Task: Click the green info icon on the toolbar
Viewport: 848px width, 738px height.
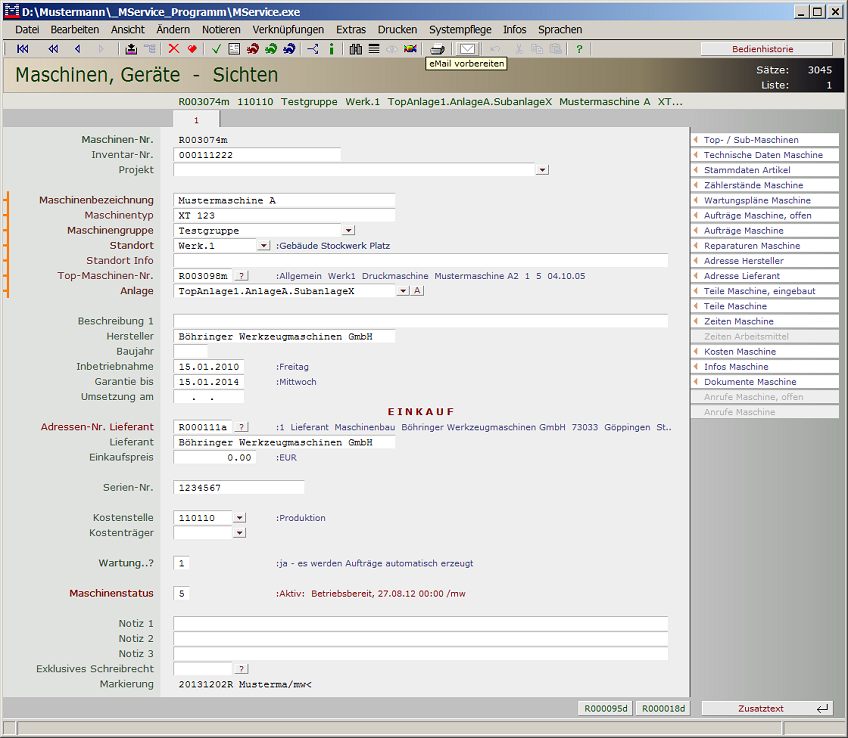Action: tap(331, 49)
